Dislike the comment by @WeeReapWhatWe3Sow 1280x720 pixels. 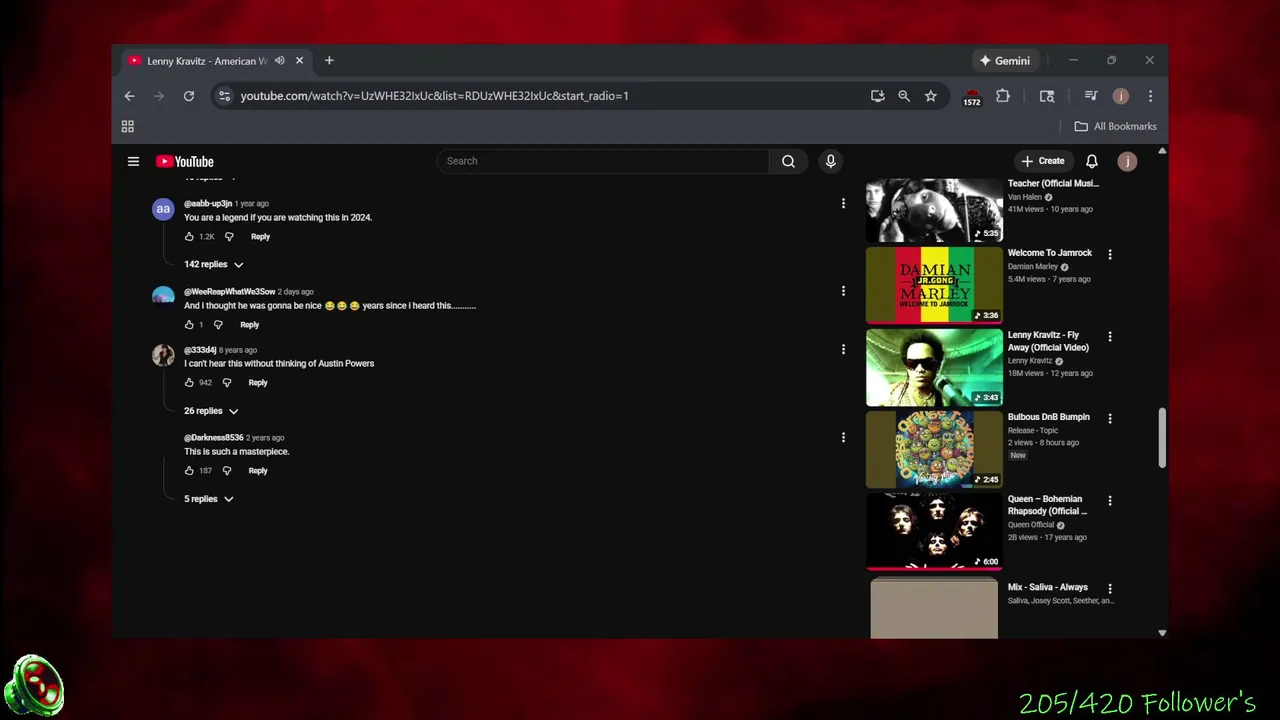click(x=218, y=325)
